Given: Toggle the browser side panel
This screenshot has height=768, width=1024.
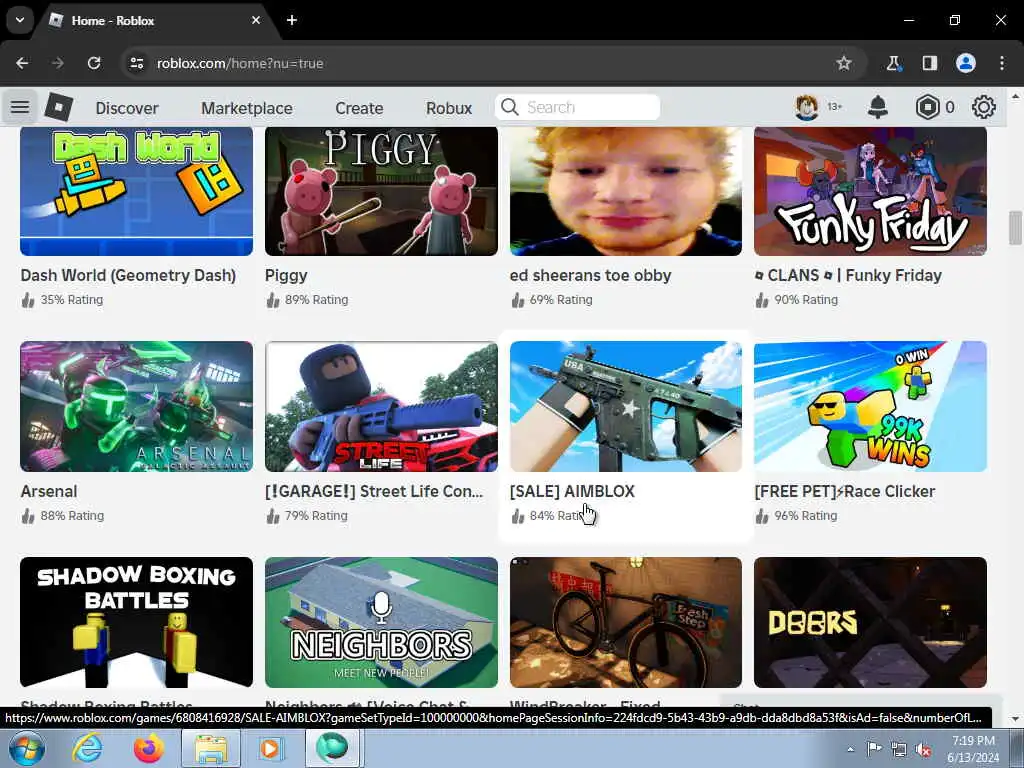Looking at the screenshot, I should click(x=929, y=63).
